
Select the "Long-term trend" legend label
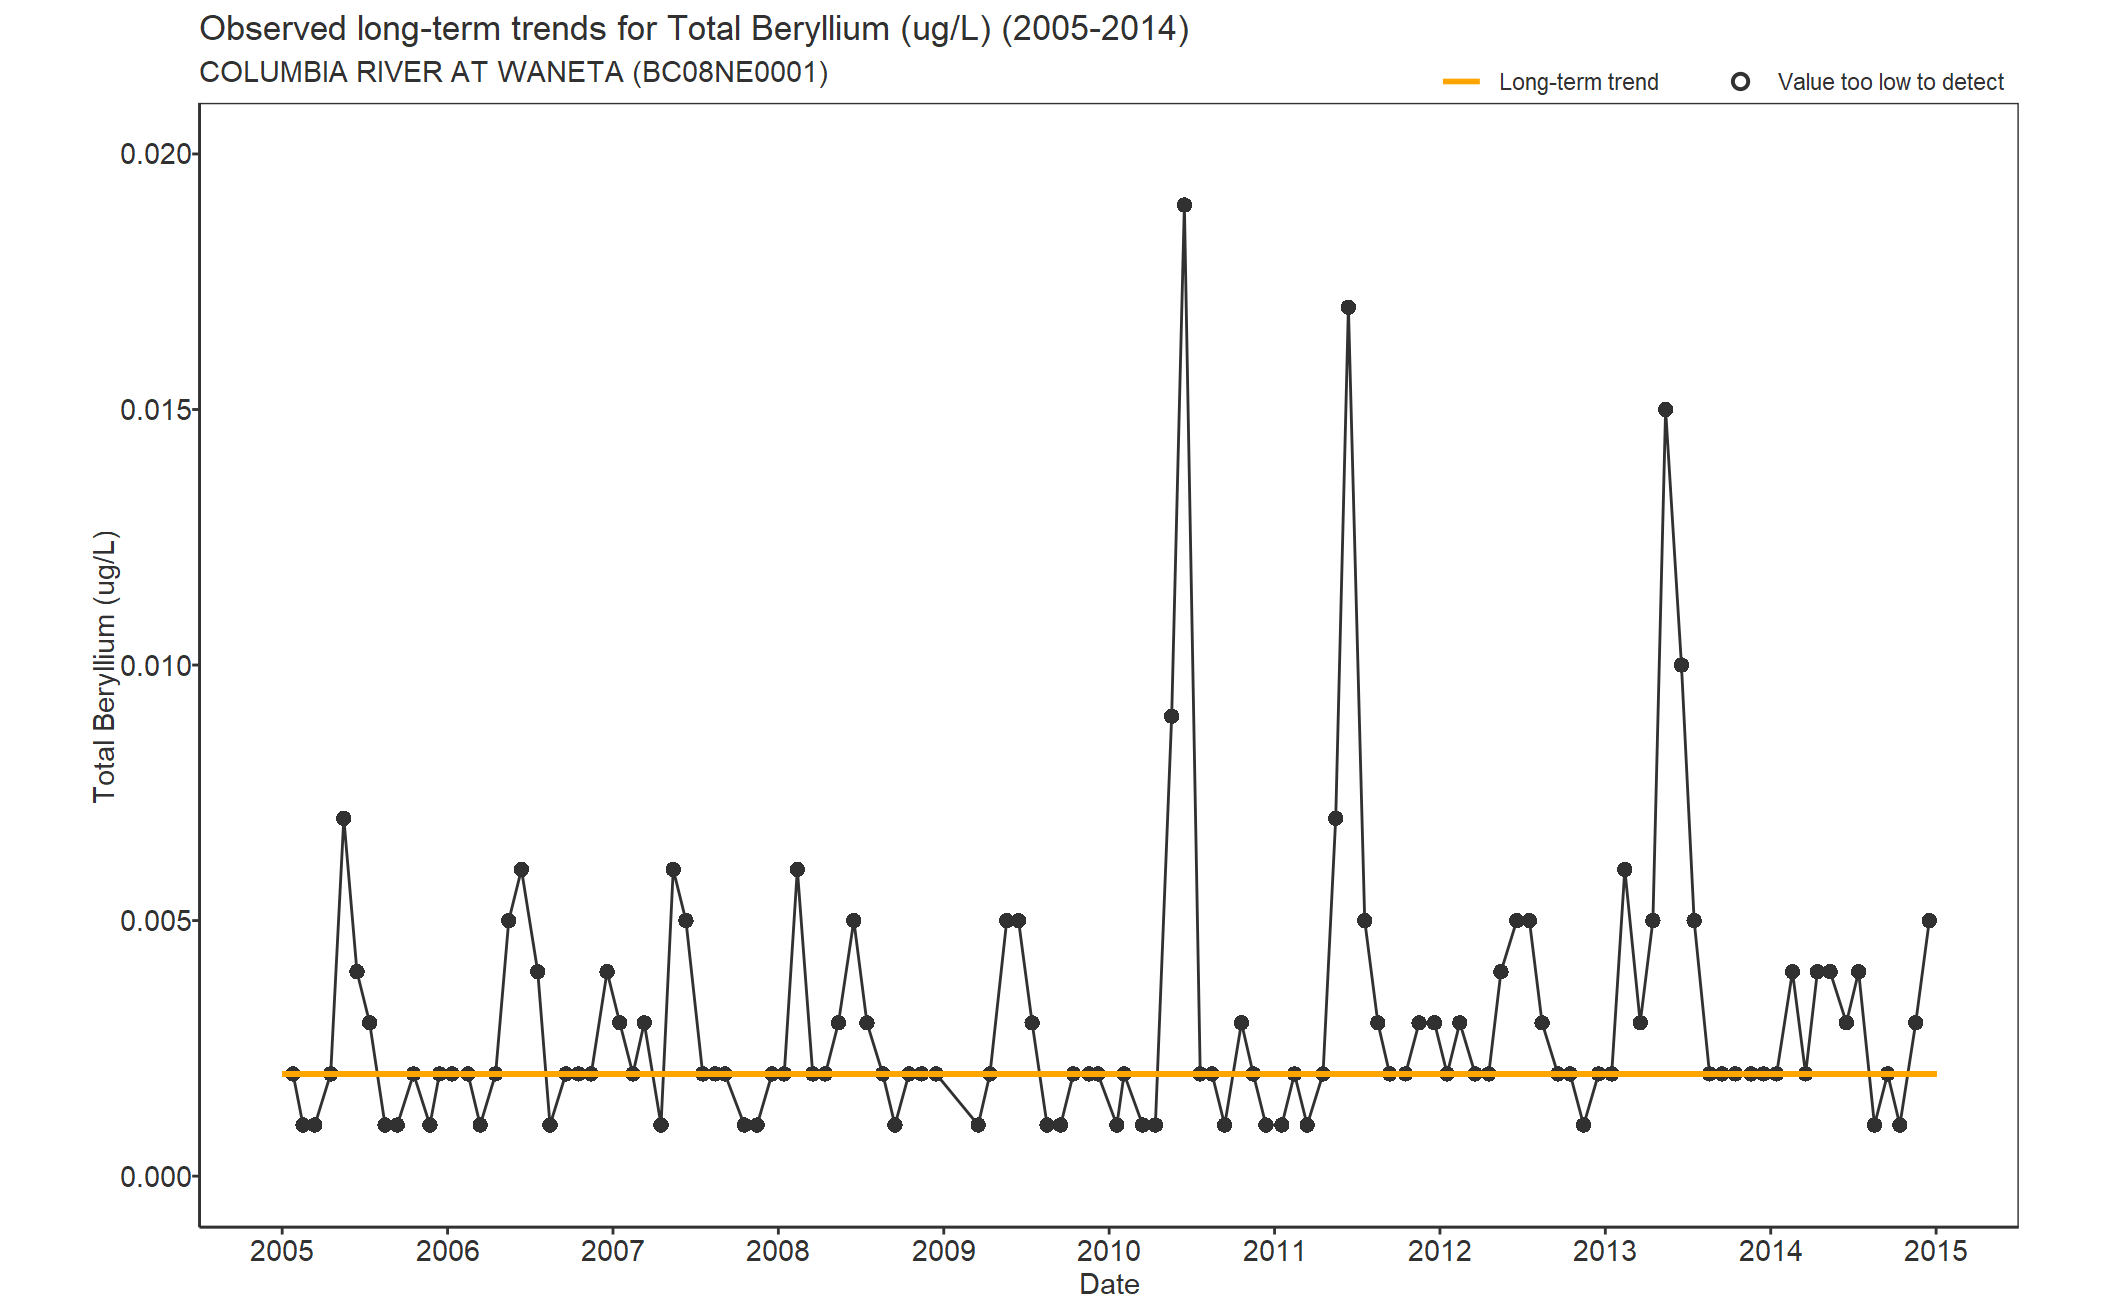1578,82
